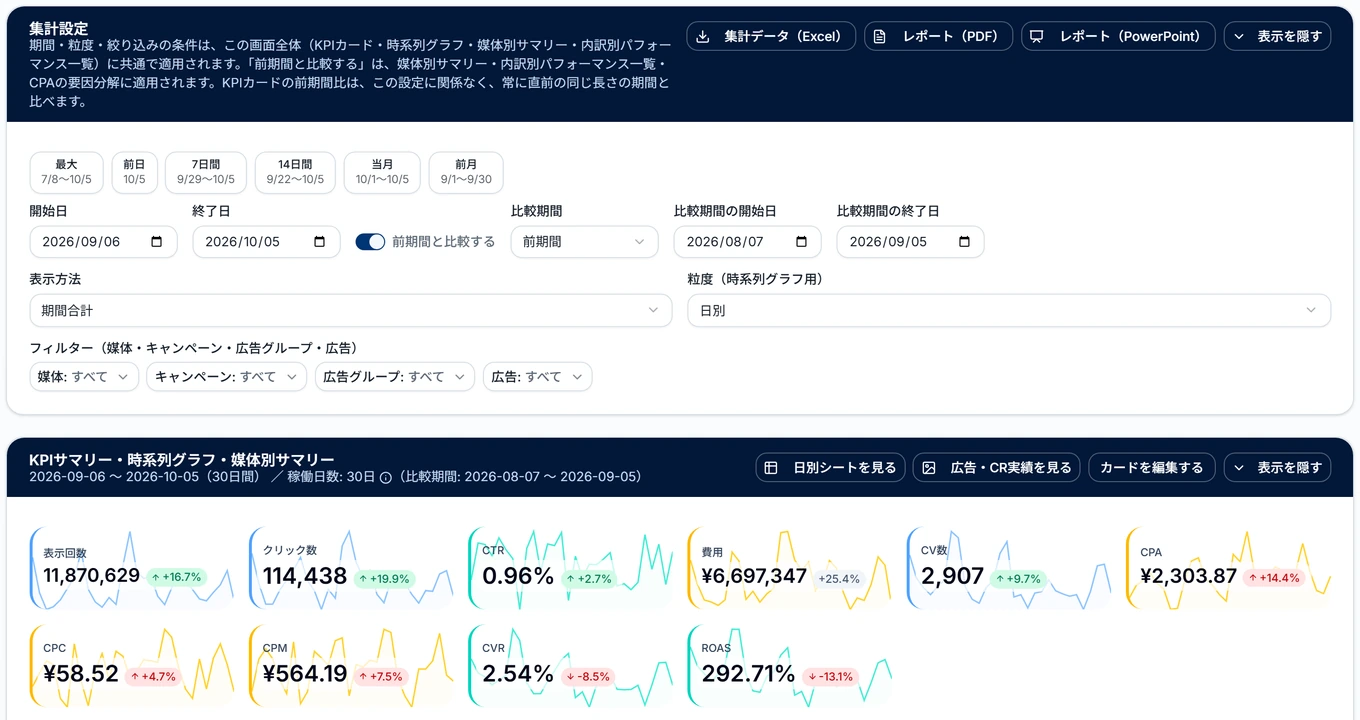The width and height of the screenshot is (1360, 720).
Task: Open the calendar picker for 開始日
Action: coord(157,242)
